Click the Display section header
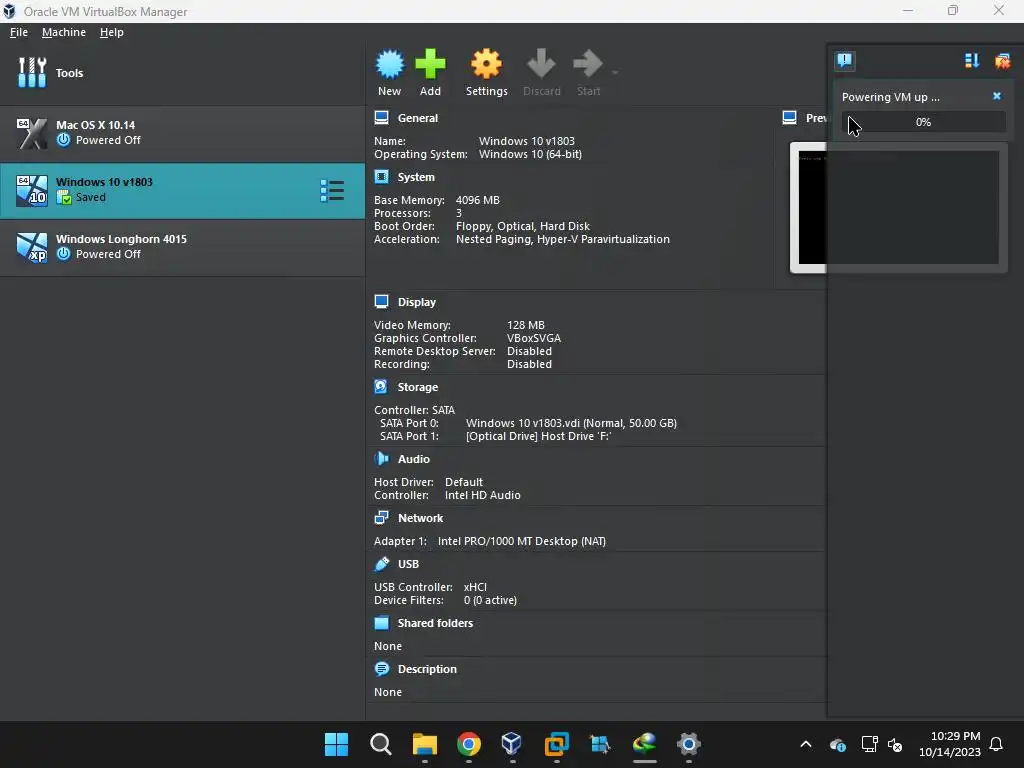 417,302
